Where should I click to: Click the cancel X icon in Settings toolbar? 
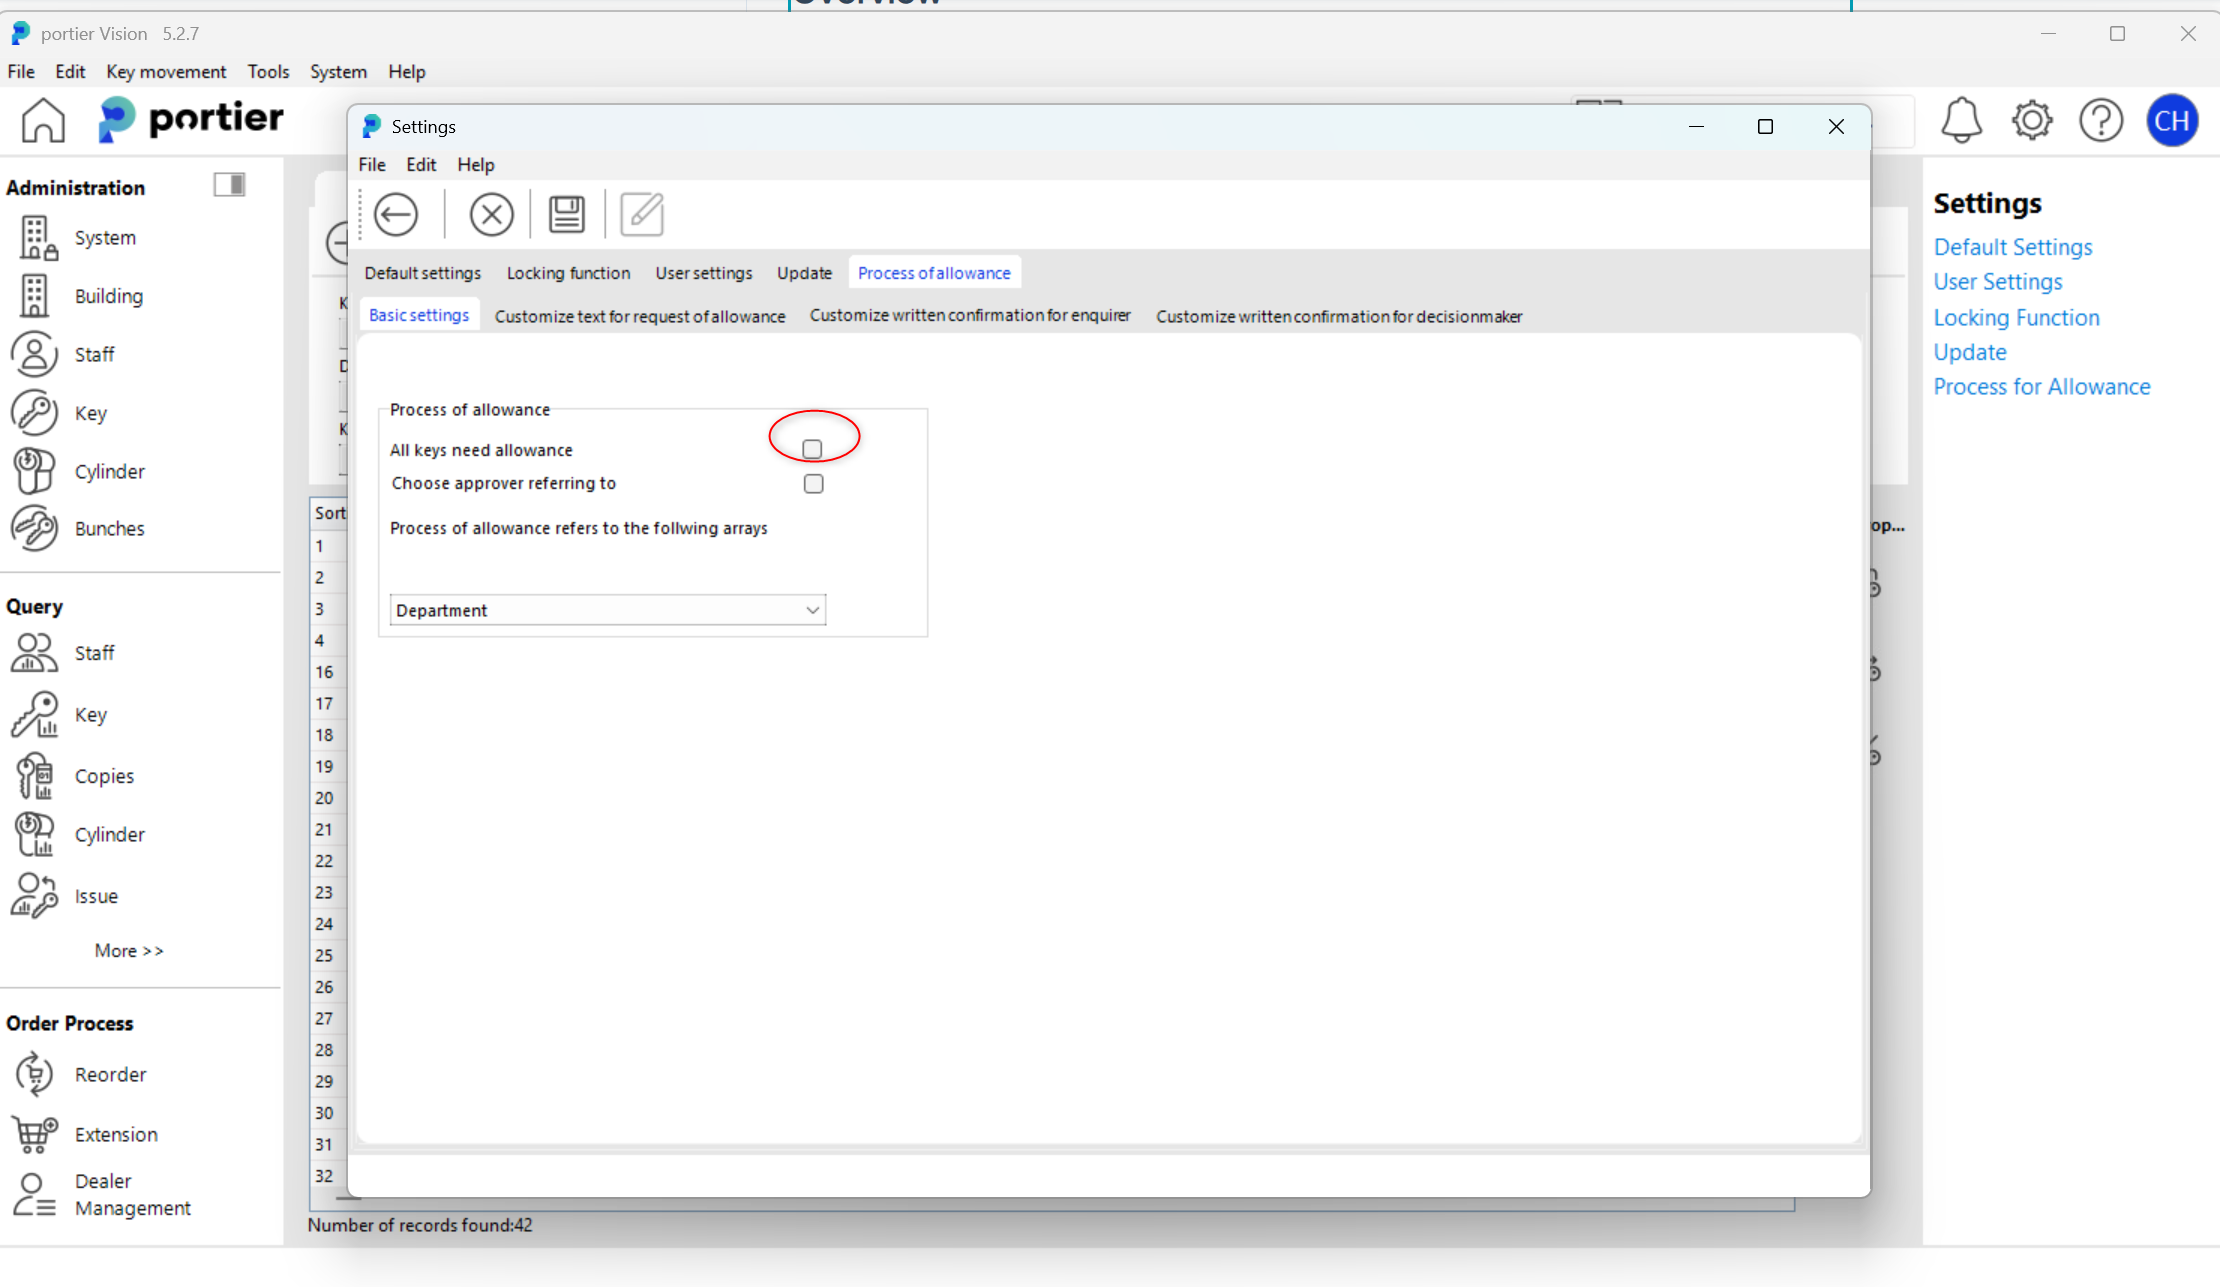point(491,215)
